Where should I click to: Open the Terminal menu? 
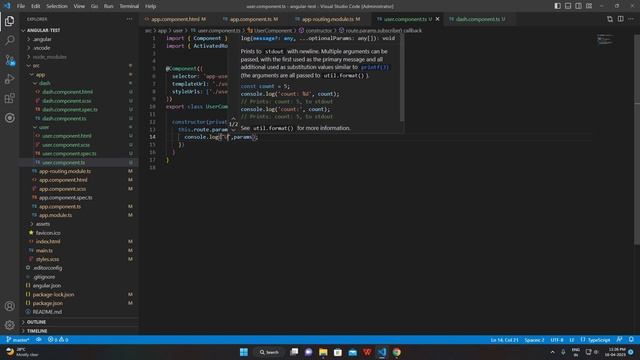pyautogui.click(x=129, y=6)
